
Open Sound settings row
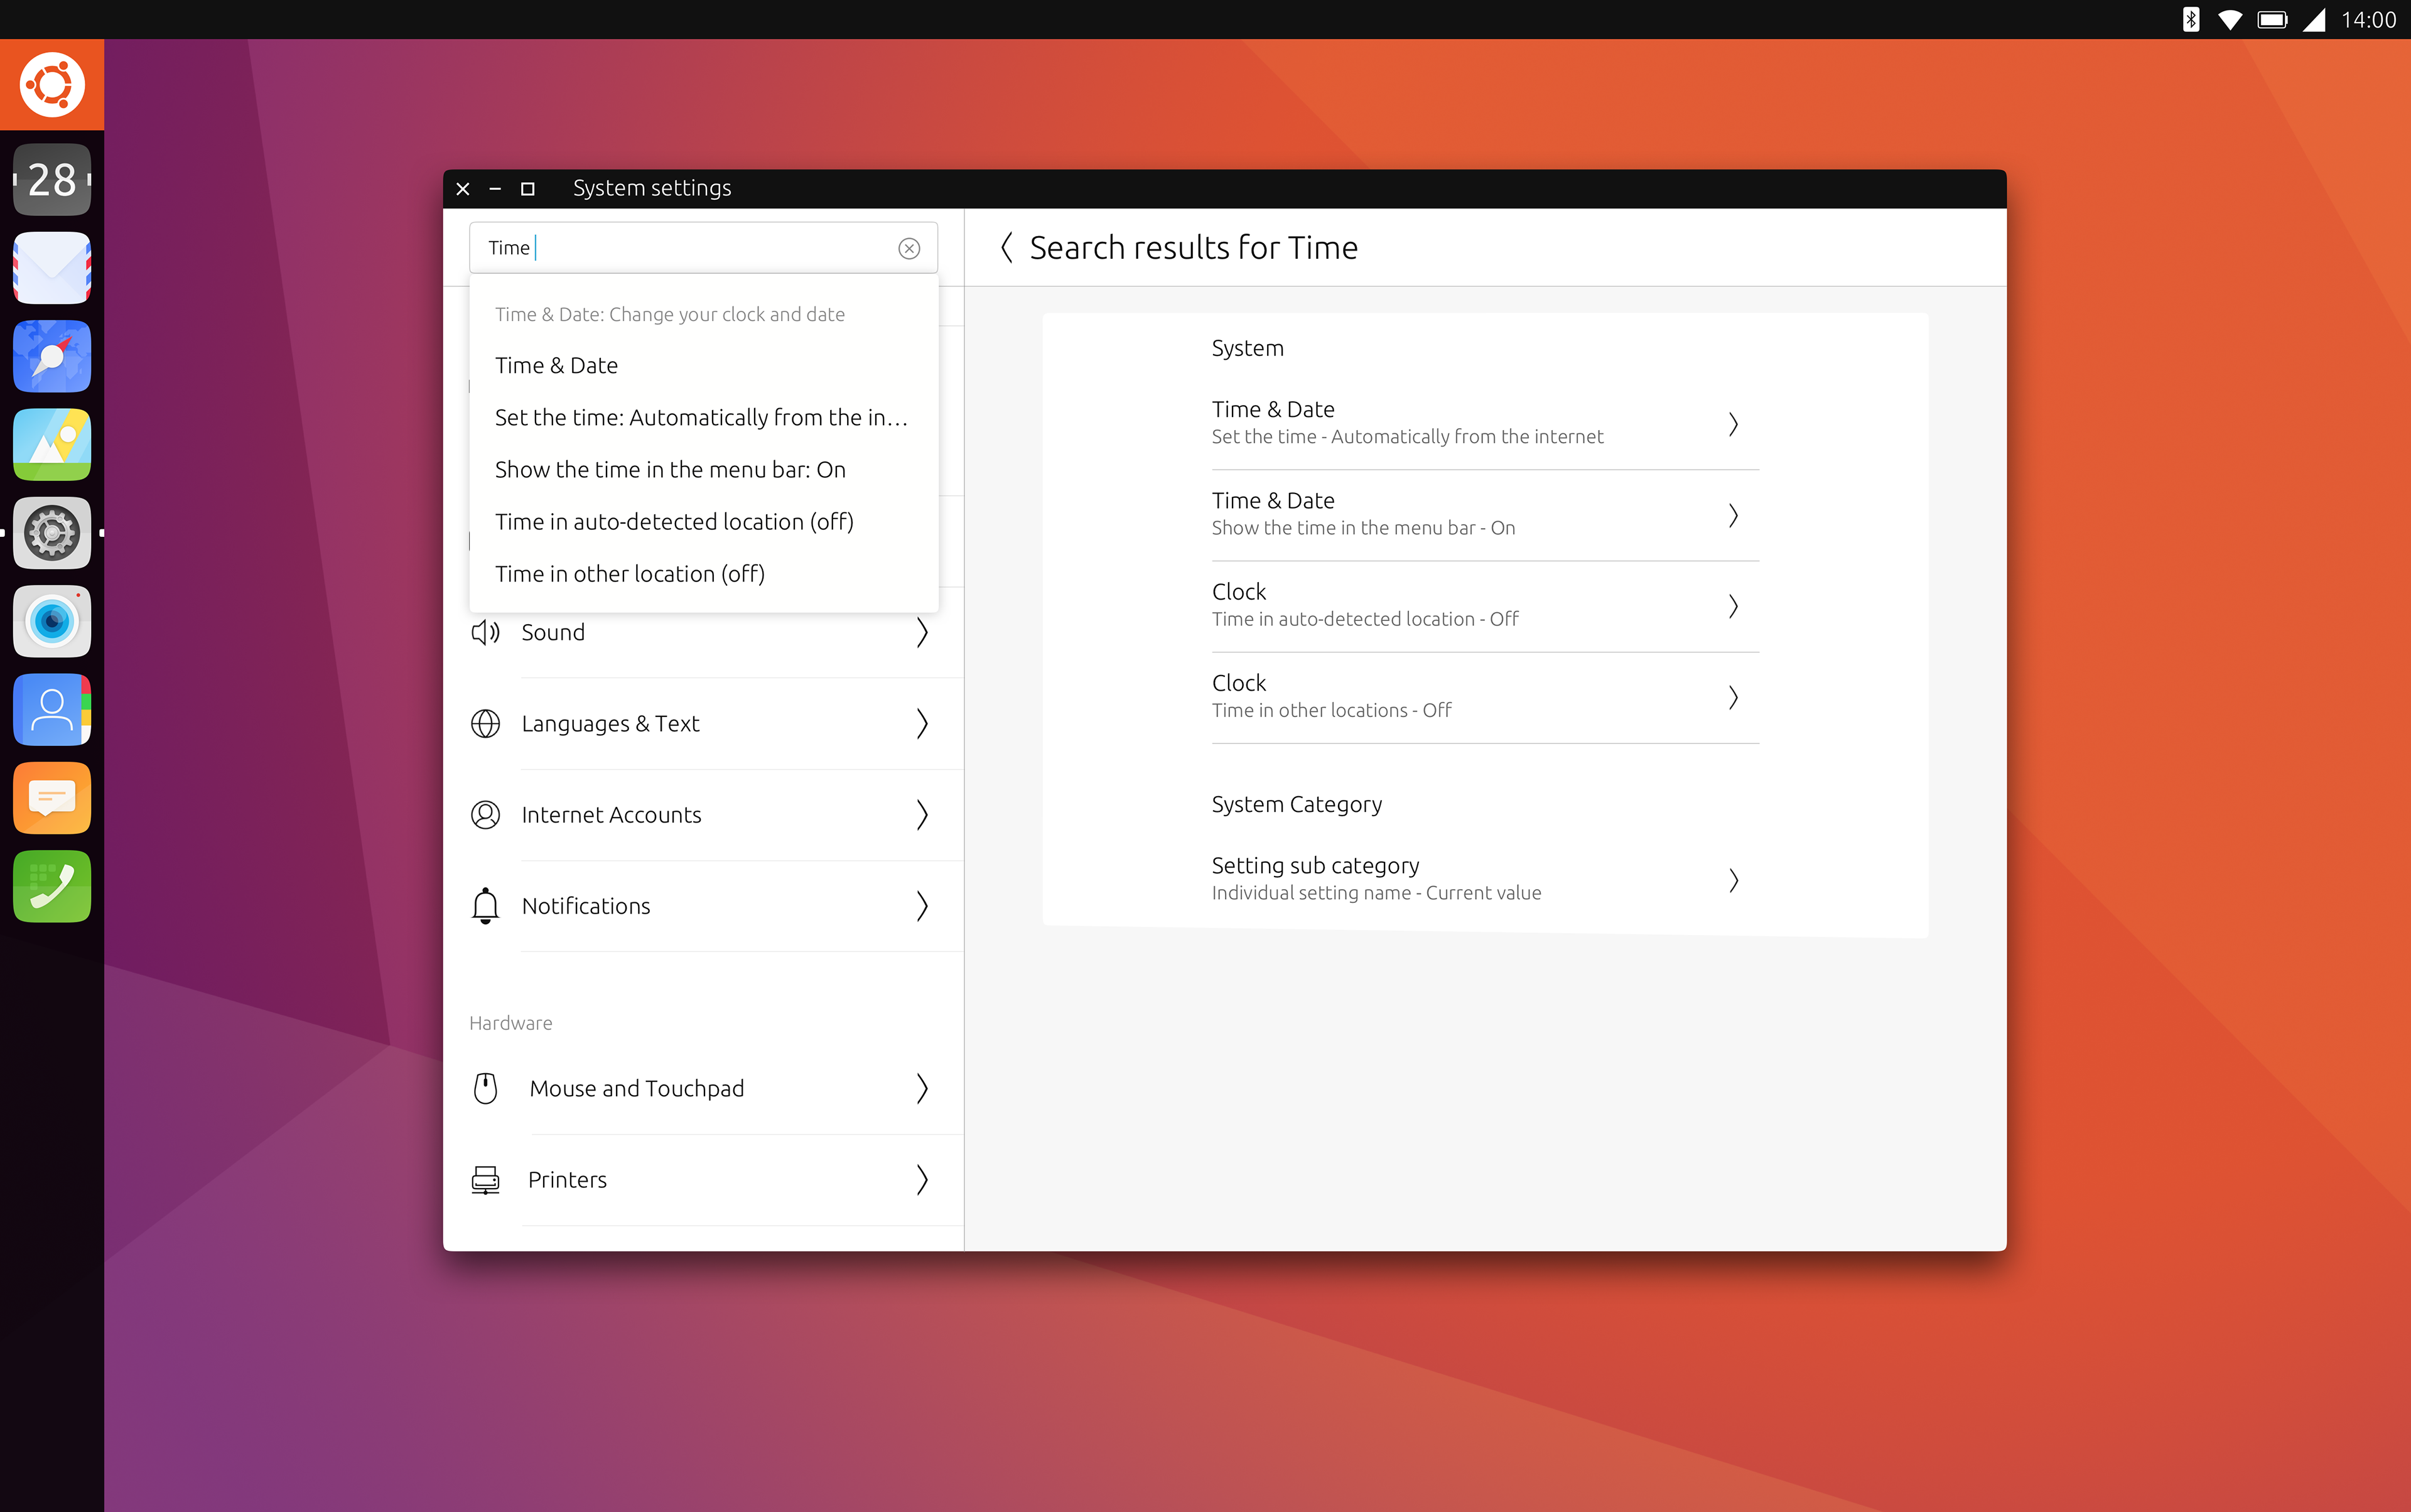[703, 632]
